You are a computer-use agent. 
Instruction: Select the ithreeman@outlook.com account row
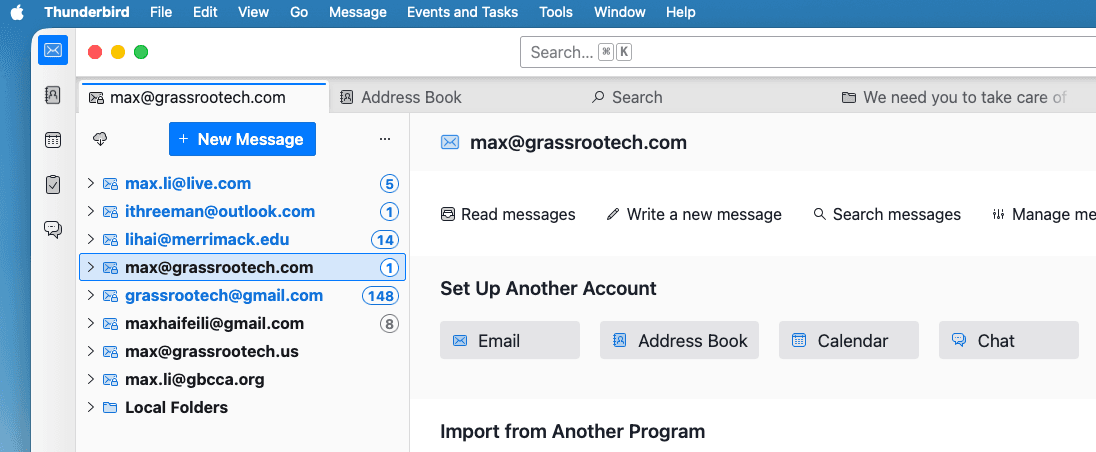243,211
